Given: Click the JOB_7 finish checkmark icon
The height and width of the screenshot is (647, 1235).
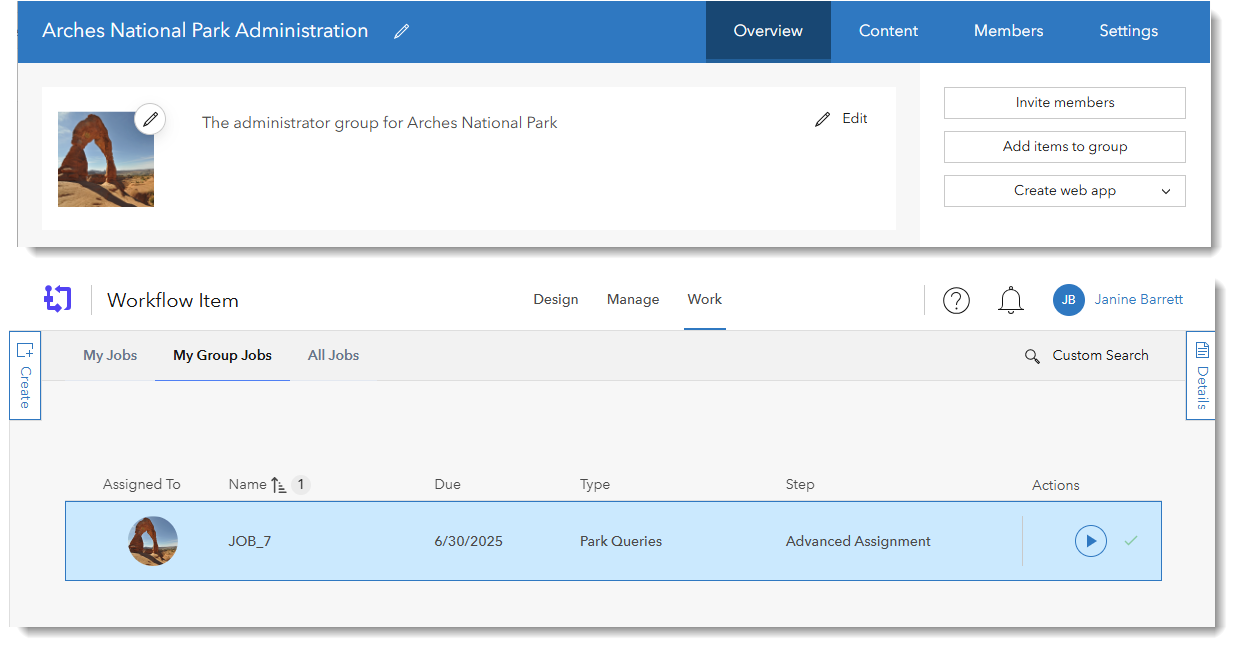Looking at the screenshot, I should 1131,541.
